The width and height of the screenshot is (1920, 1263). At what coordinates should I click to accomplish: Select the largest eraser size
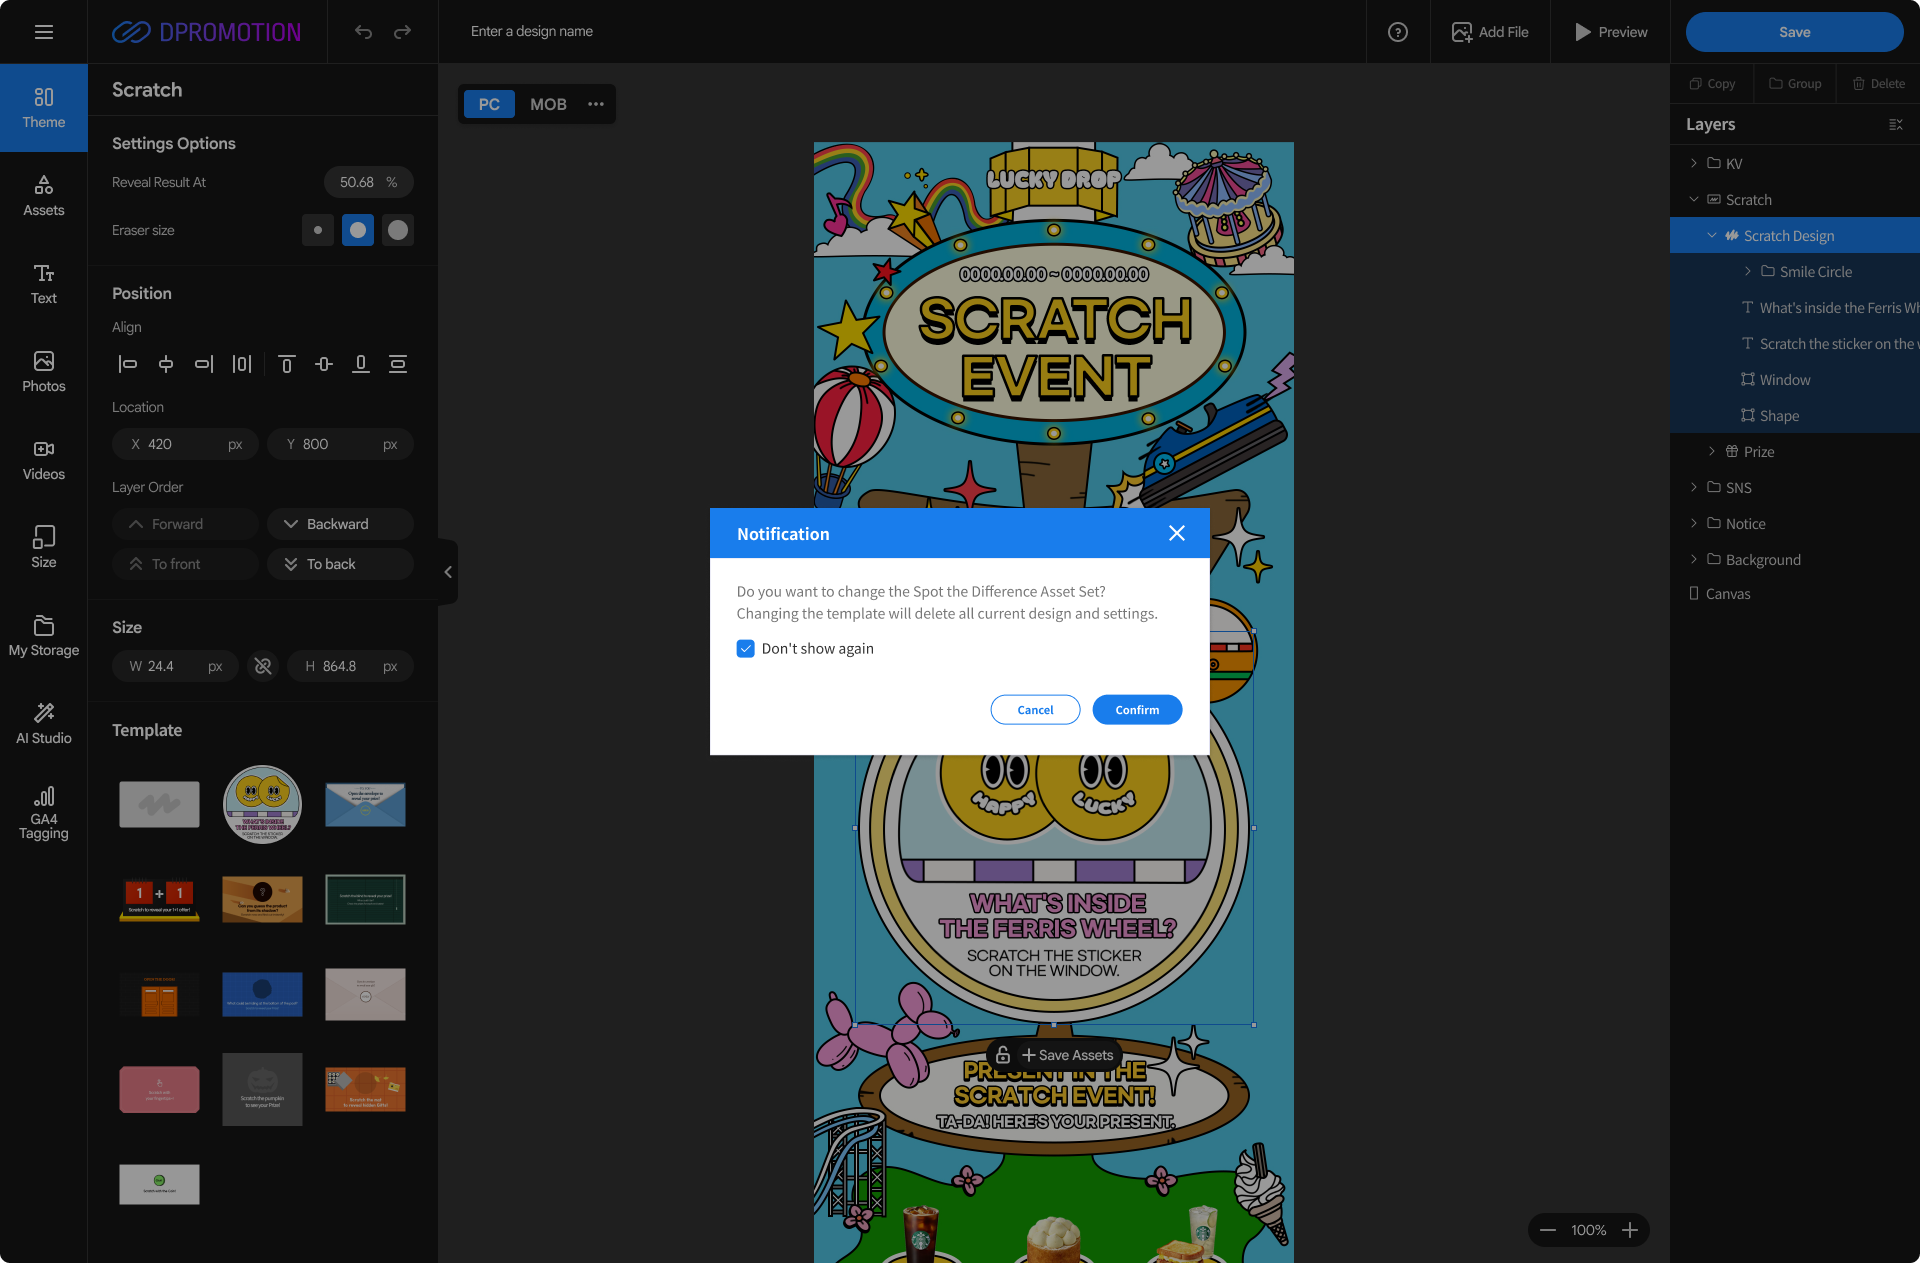pyautogui.click(x=398, y=230)
